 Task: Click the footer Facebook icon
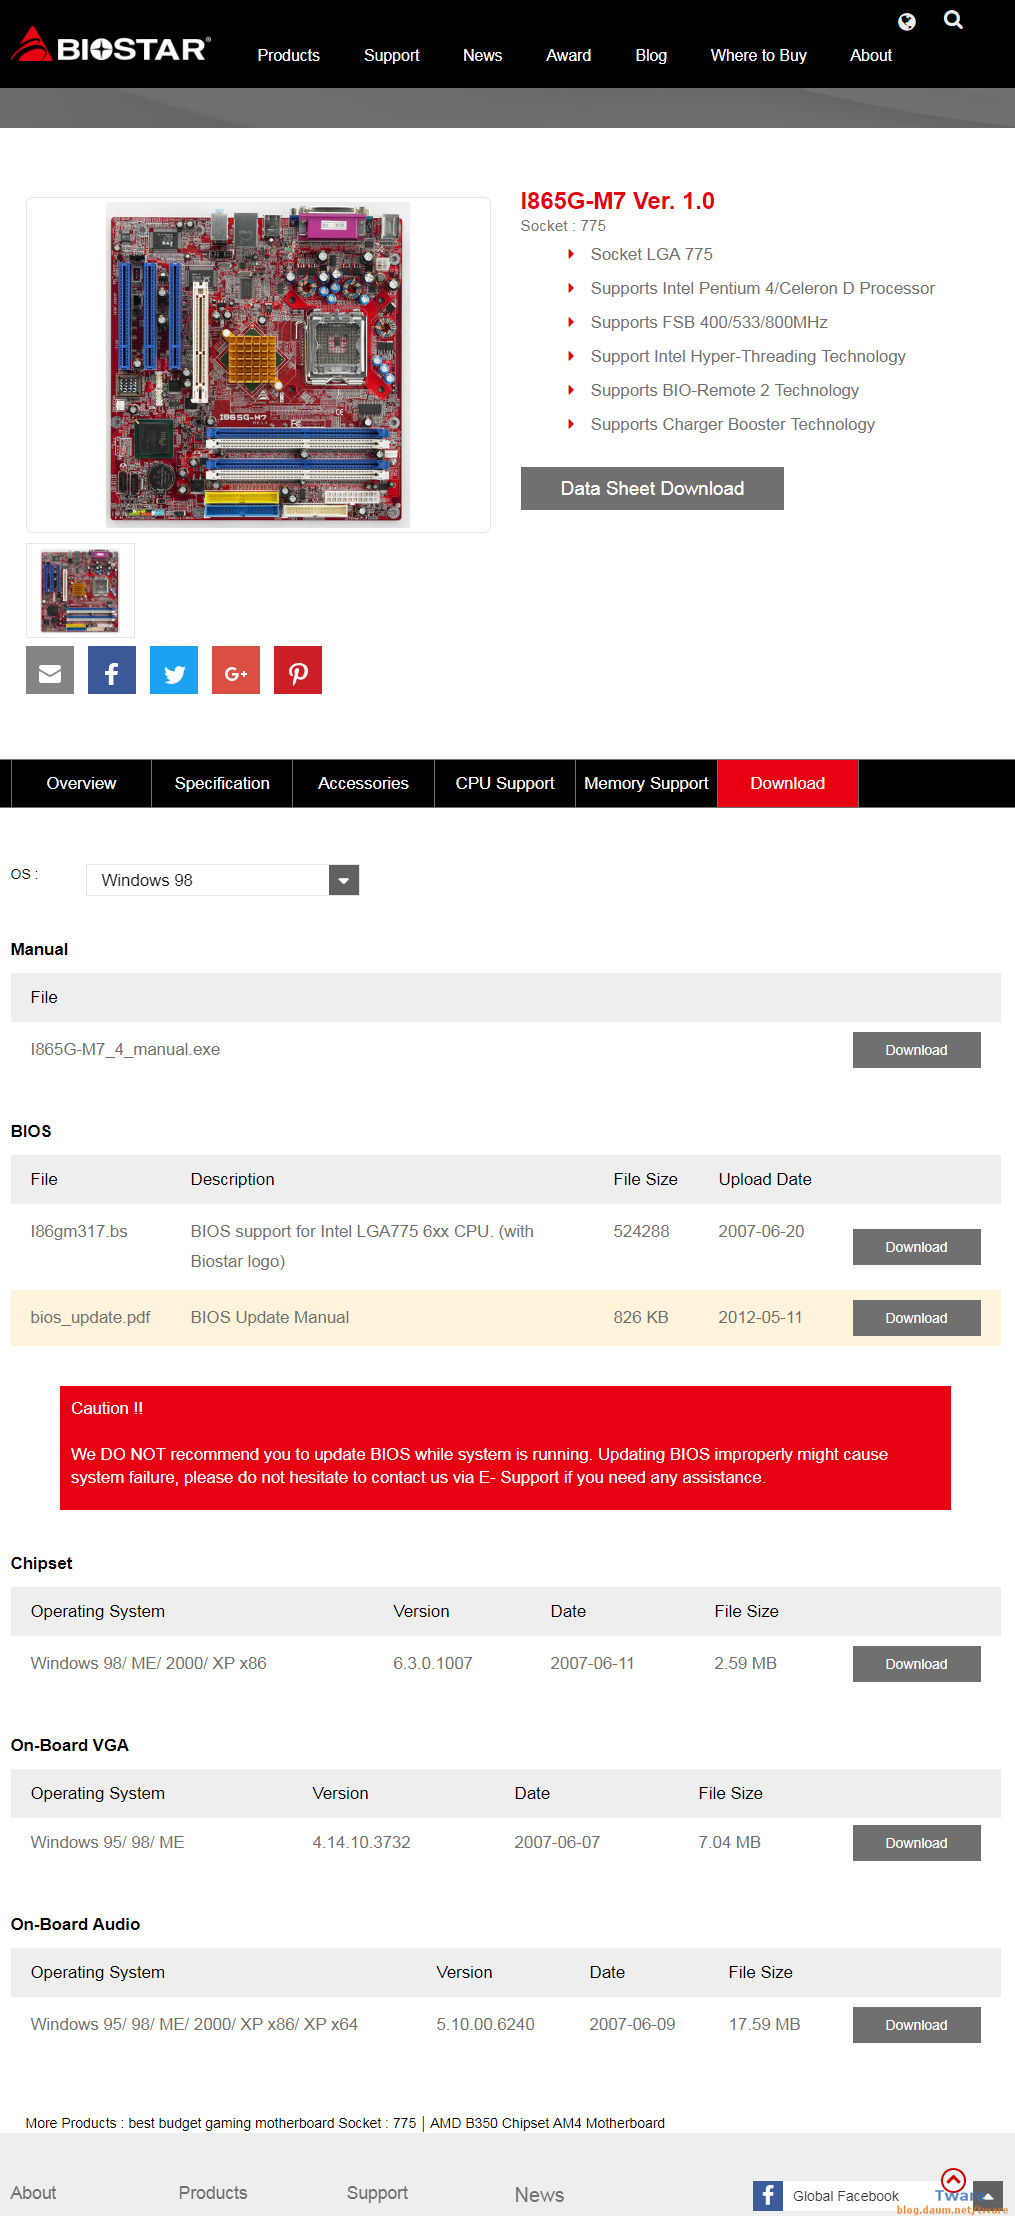point(768,2196)
